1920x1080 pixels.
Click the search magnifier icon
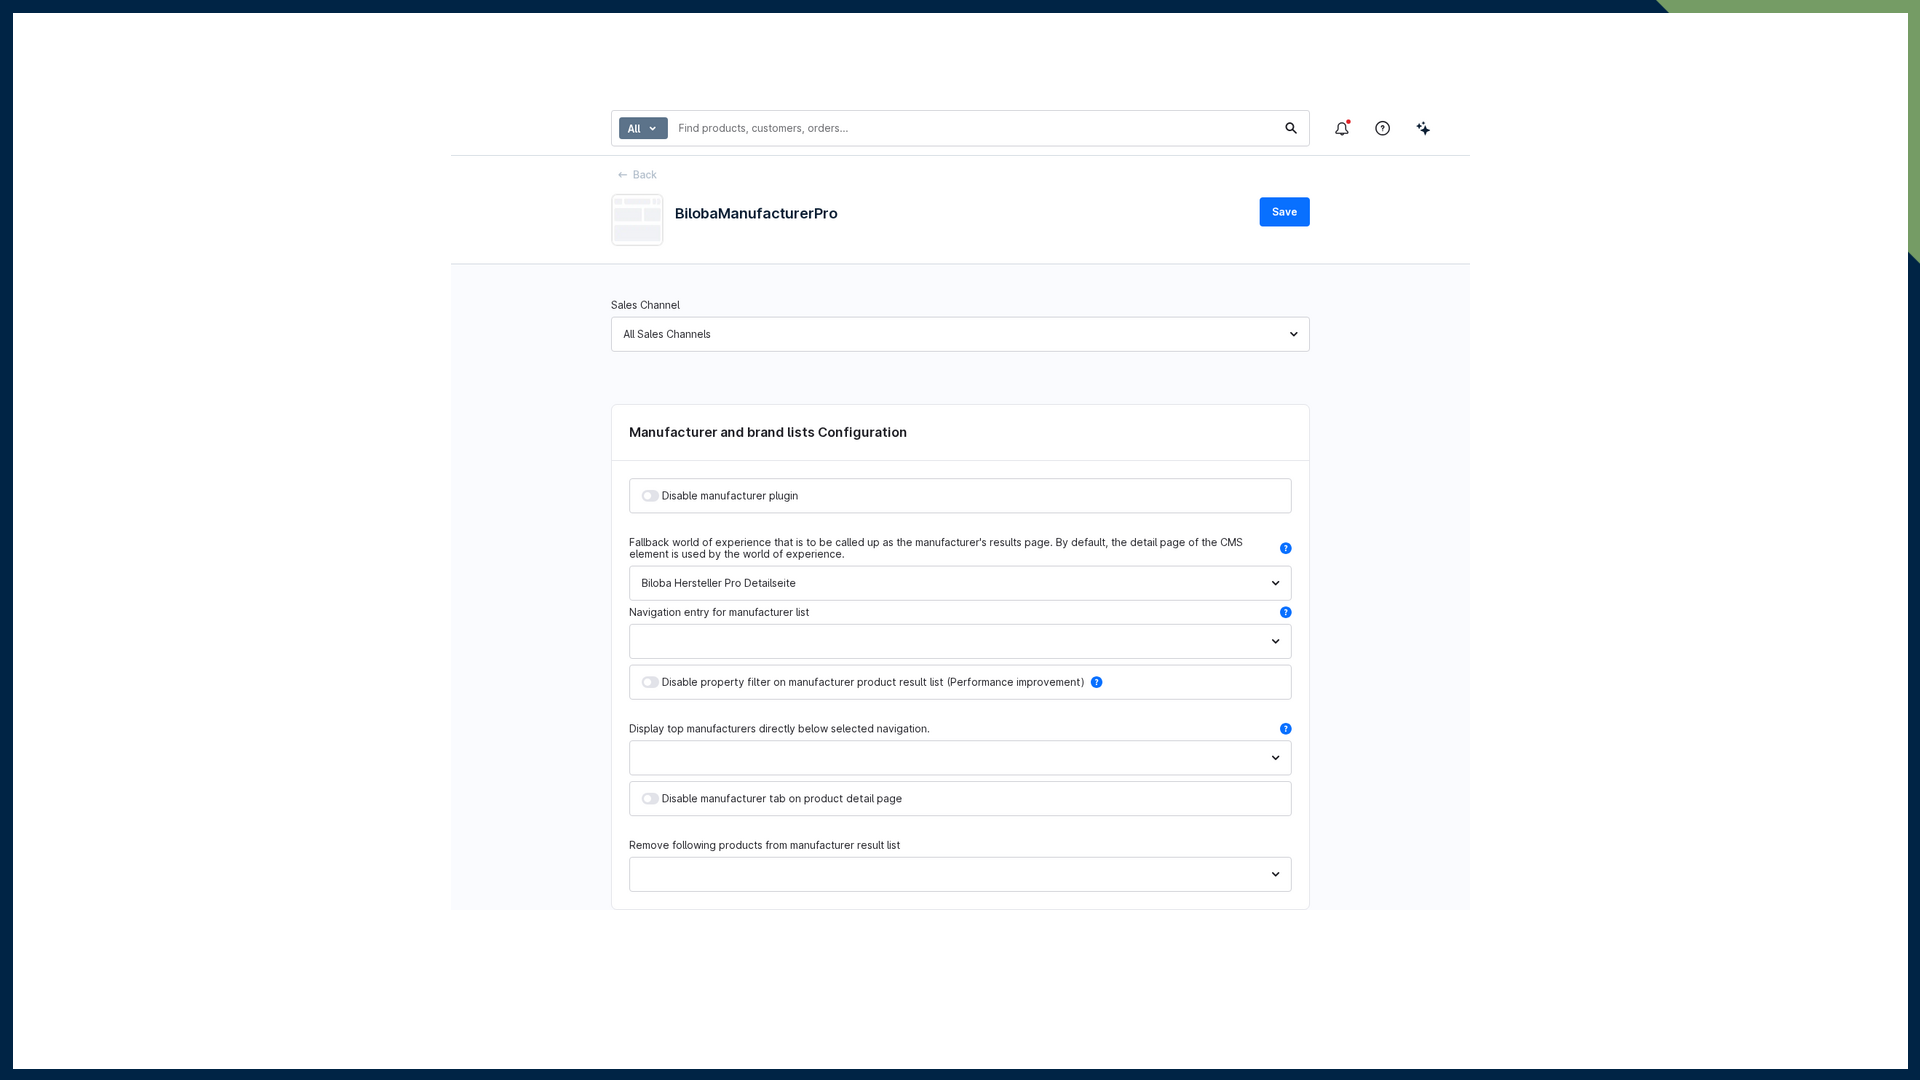click(x=1291, y=128)
